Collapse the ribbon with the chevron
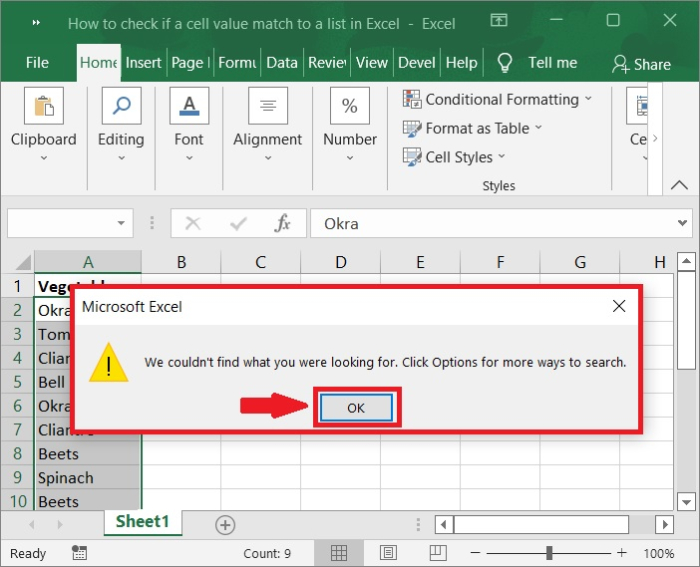 [x=679, y=185]
